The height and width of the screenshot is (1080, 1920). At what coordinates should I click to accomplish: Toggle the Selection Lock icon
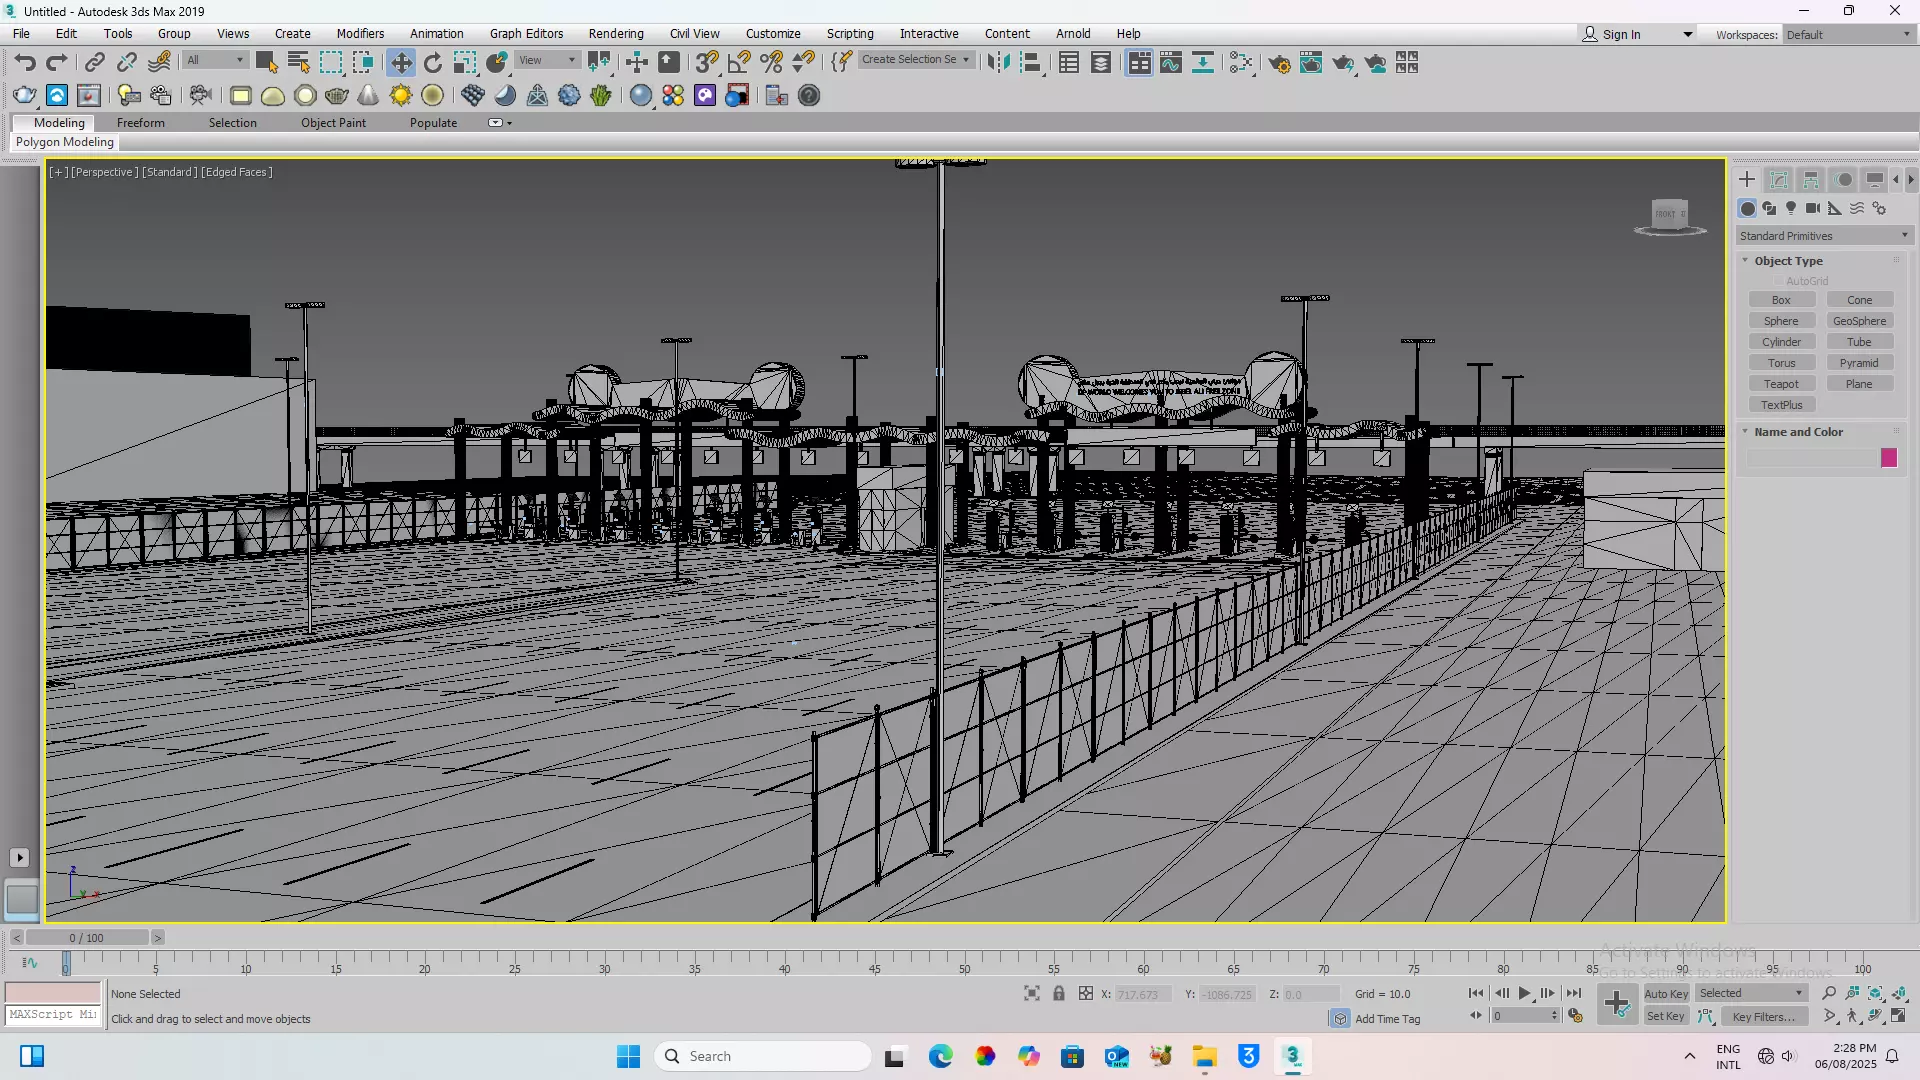(1059, 993)
